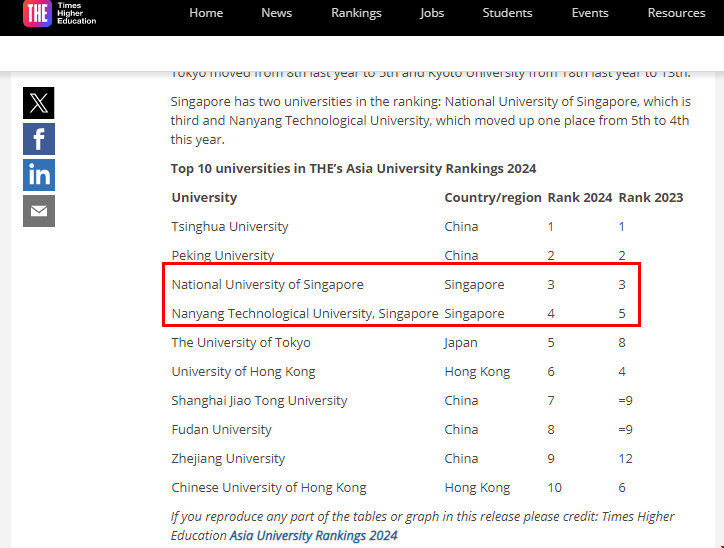Viewport: 724px width, 548px height.
Task: Open the Events navigation item
Action: coord(590,13)
